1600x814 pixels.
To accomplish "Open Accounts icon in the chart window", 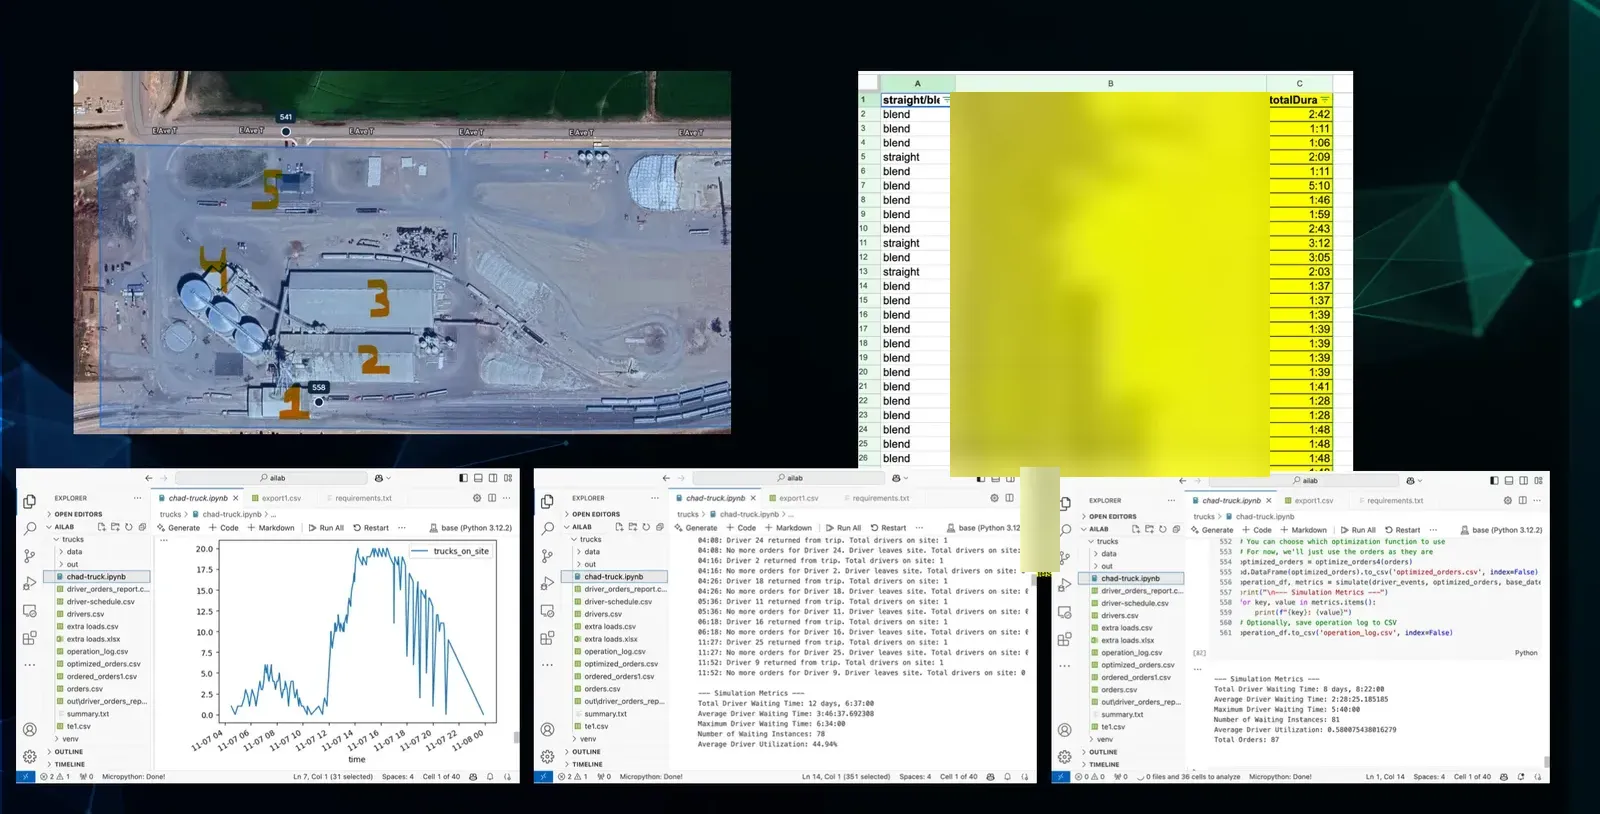I will click(30, 730).
